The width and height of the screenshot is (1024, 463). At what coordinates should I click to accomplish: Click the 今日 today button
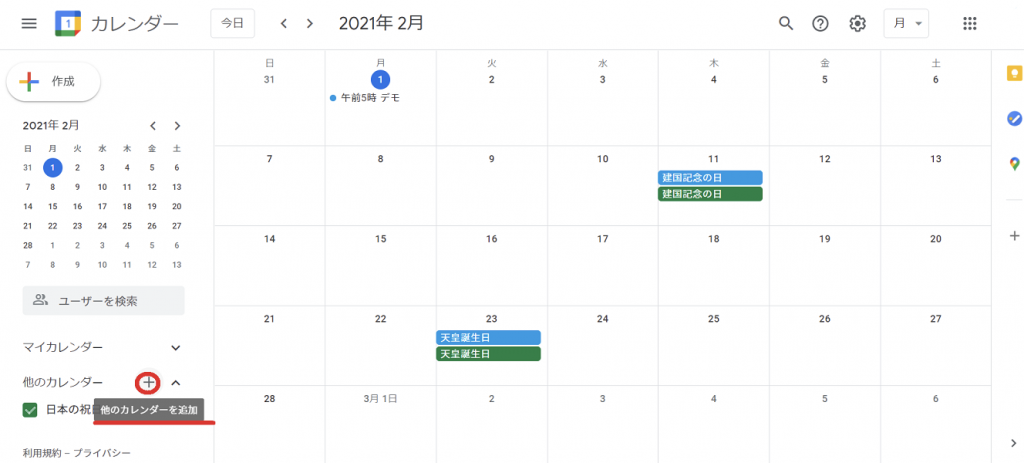(x=232, y=23)
